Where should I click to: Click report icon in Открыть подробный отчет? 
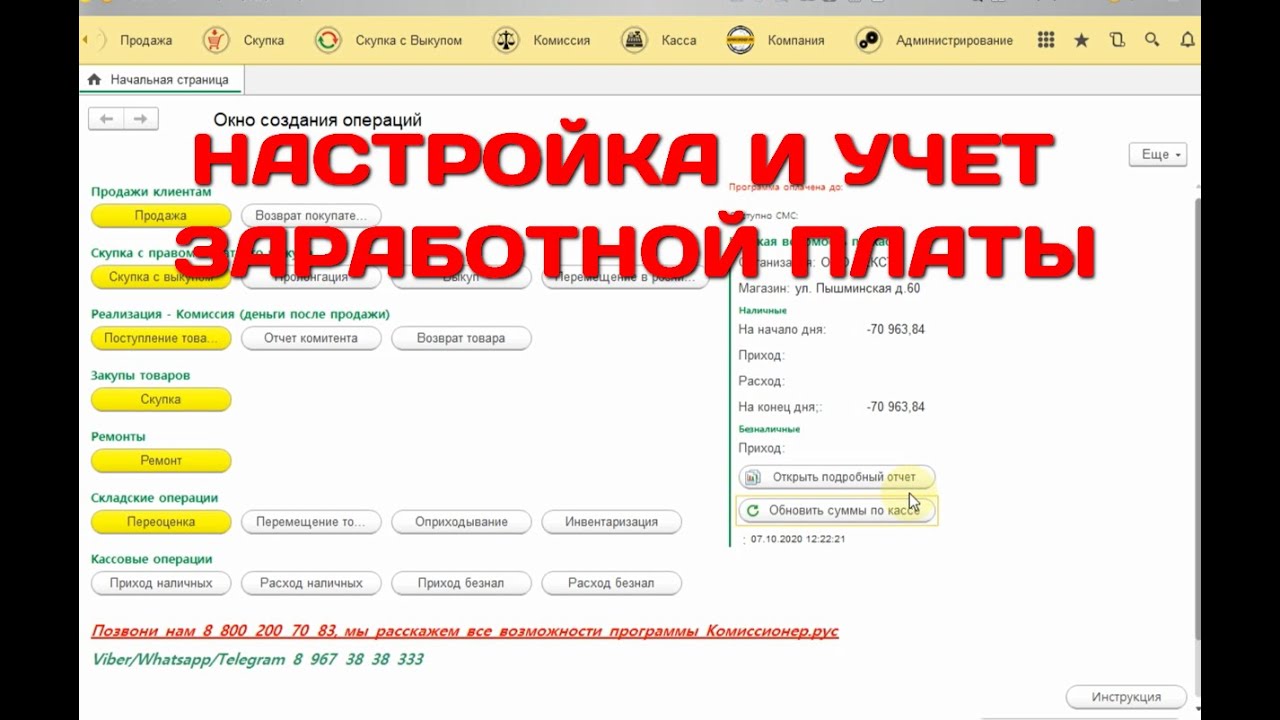coord(753,478)
